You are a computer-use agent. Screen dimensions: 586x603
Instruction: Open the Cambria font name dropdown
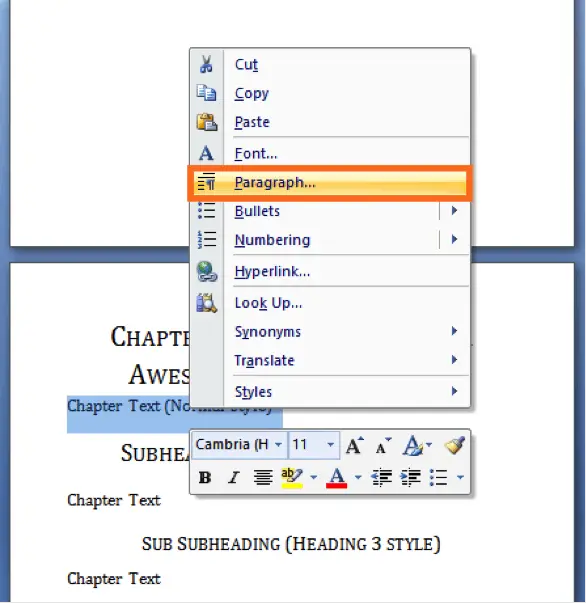pyautogui.click(x=278, y=445)
